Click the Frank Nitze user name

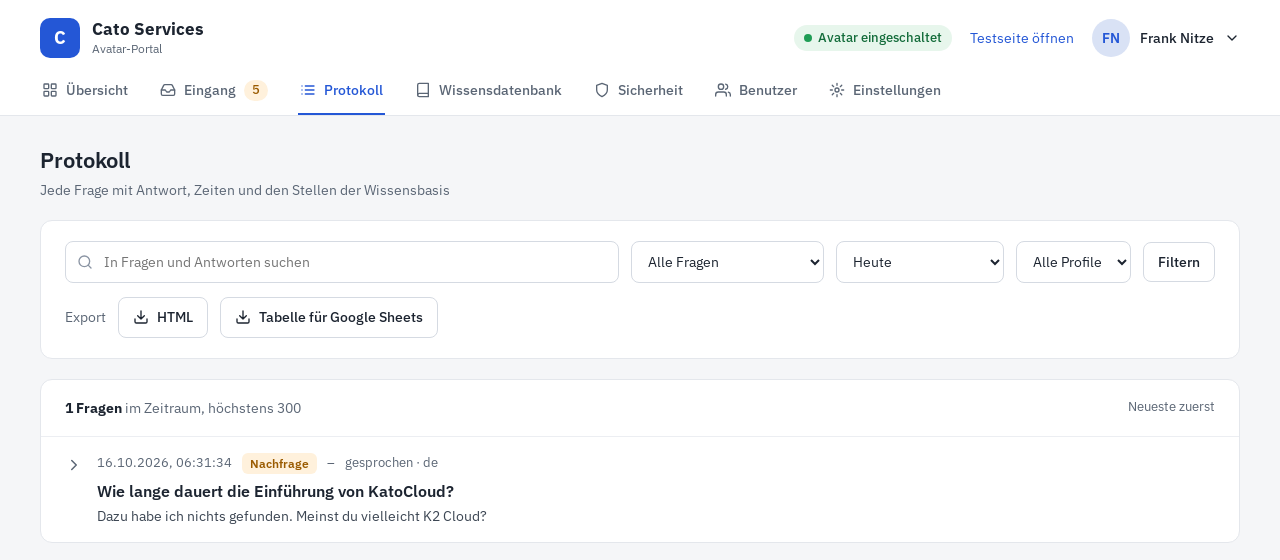[x=1177, y=38]
